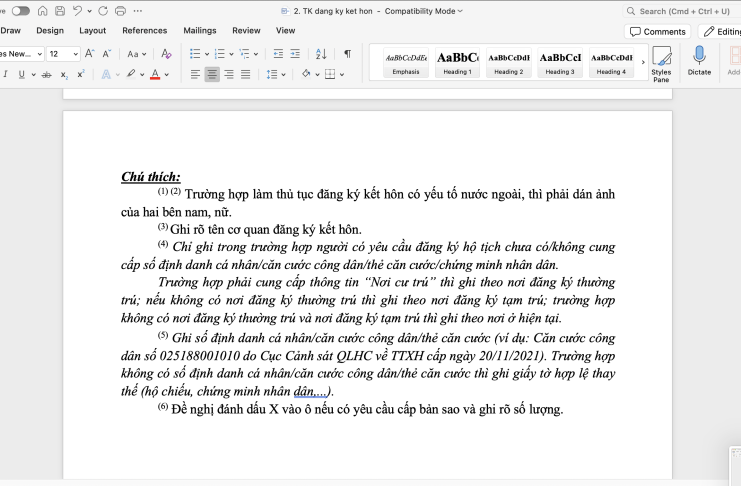Screen dimensions: 741x486
Task: Open the Editing mode button
Action: pyautogui.click(x=722, y=32)
